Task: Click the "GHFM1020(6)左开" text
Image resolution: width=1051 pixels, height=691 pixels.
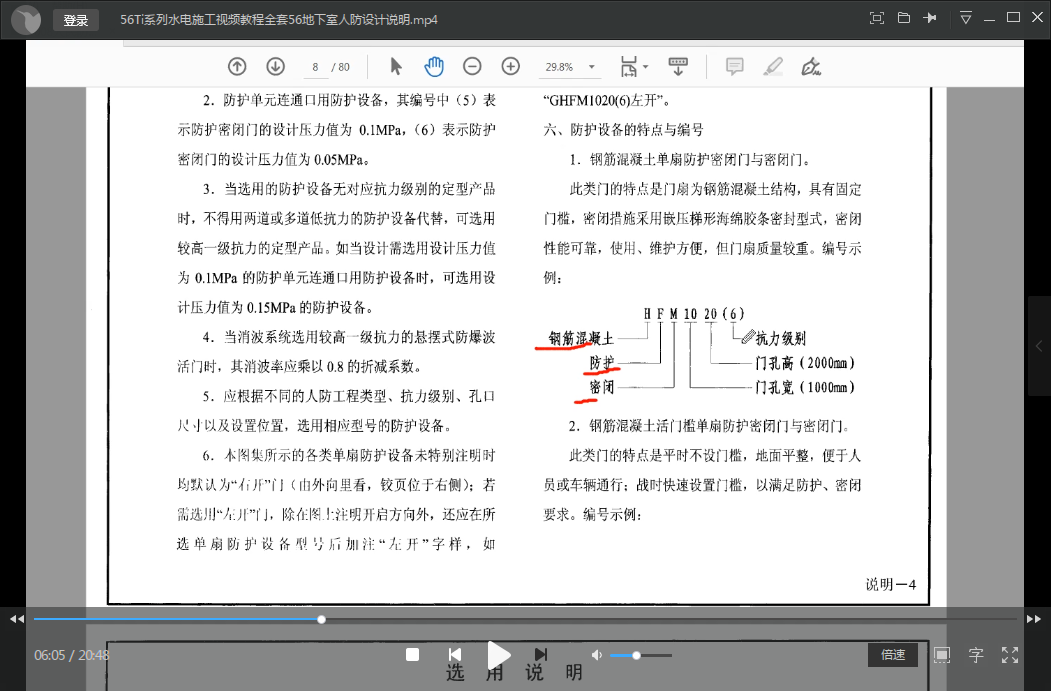Action: click(x=606, y=101)
